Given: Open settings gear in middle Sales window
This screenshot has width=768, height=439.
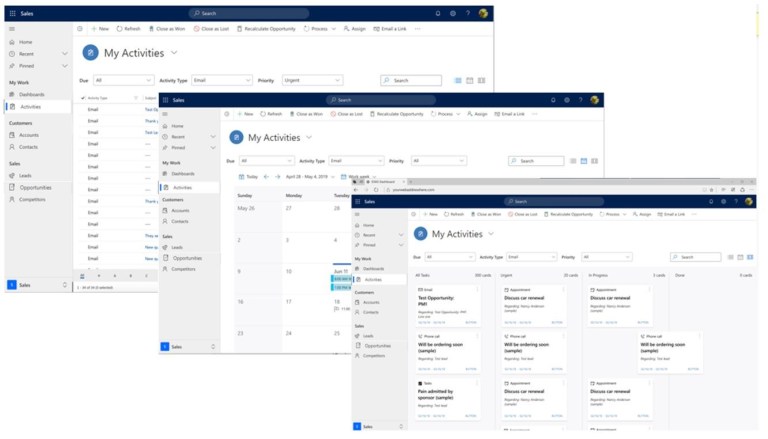Looking at the screenshot, I should coord(567,100).
